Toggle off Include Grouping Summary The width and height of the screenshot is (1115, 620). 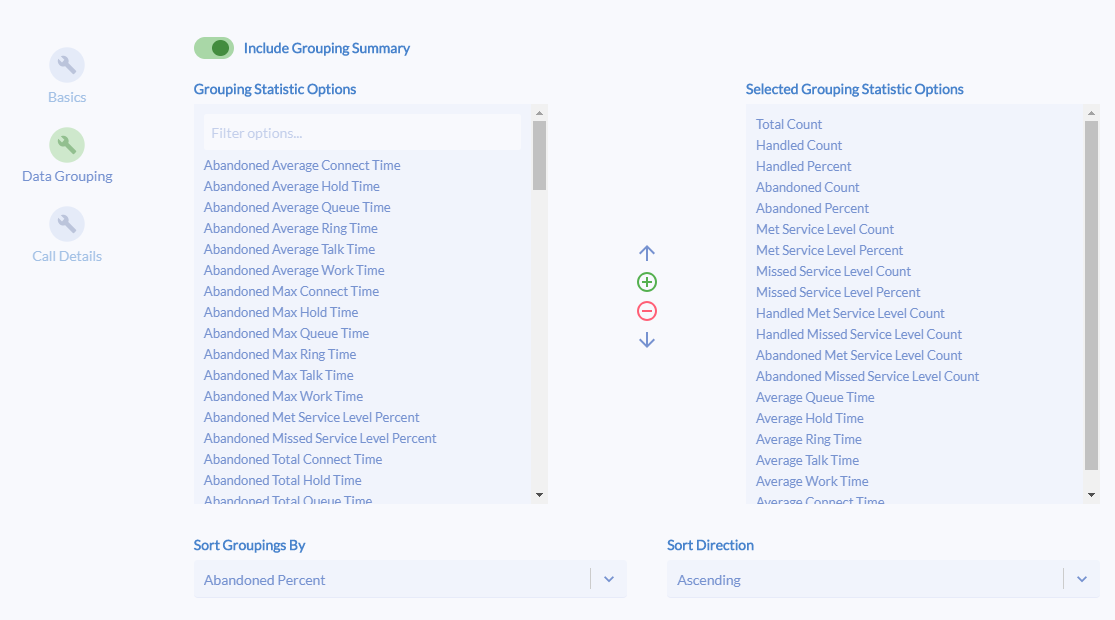(214, 47)
